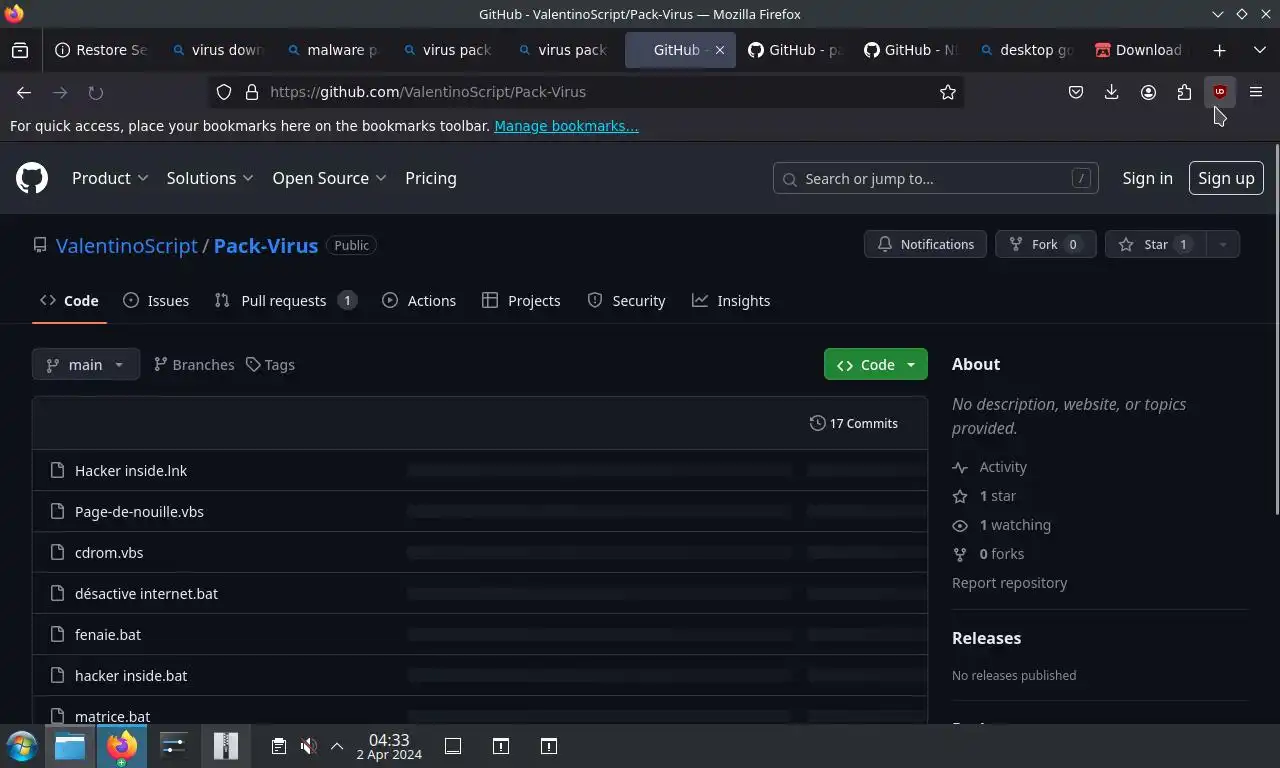Open the main branch selector dropdown
1280x768 pixels.
click(x=86, y=364)
